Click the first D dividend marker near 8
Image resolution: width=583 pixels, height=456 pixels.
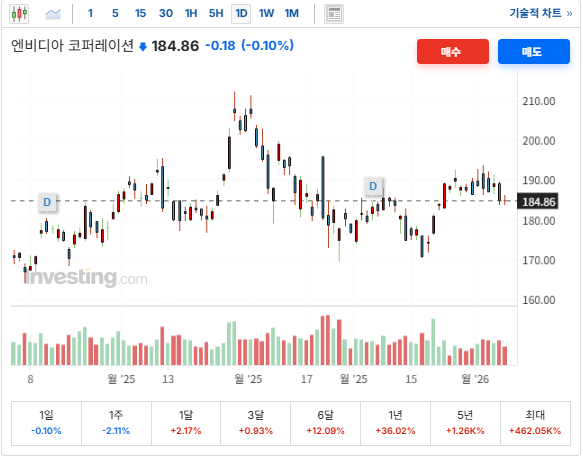pyautogui.click(x=47, y=202)
